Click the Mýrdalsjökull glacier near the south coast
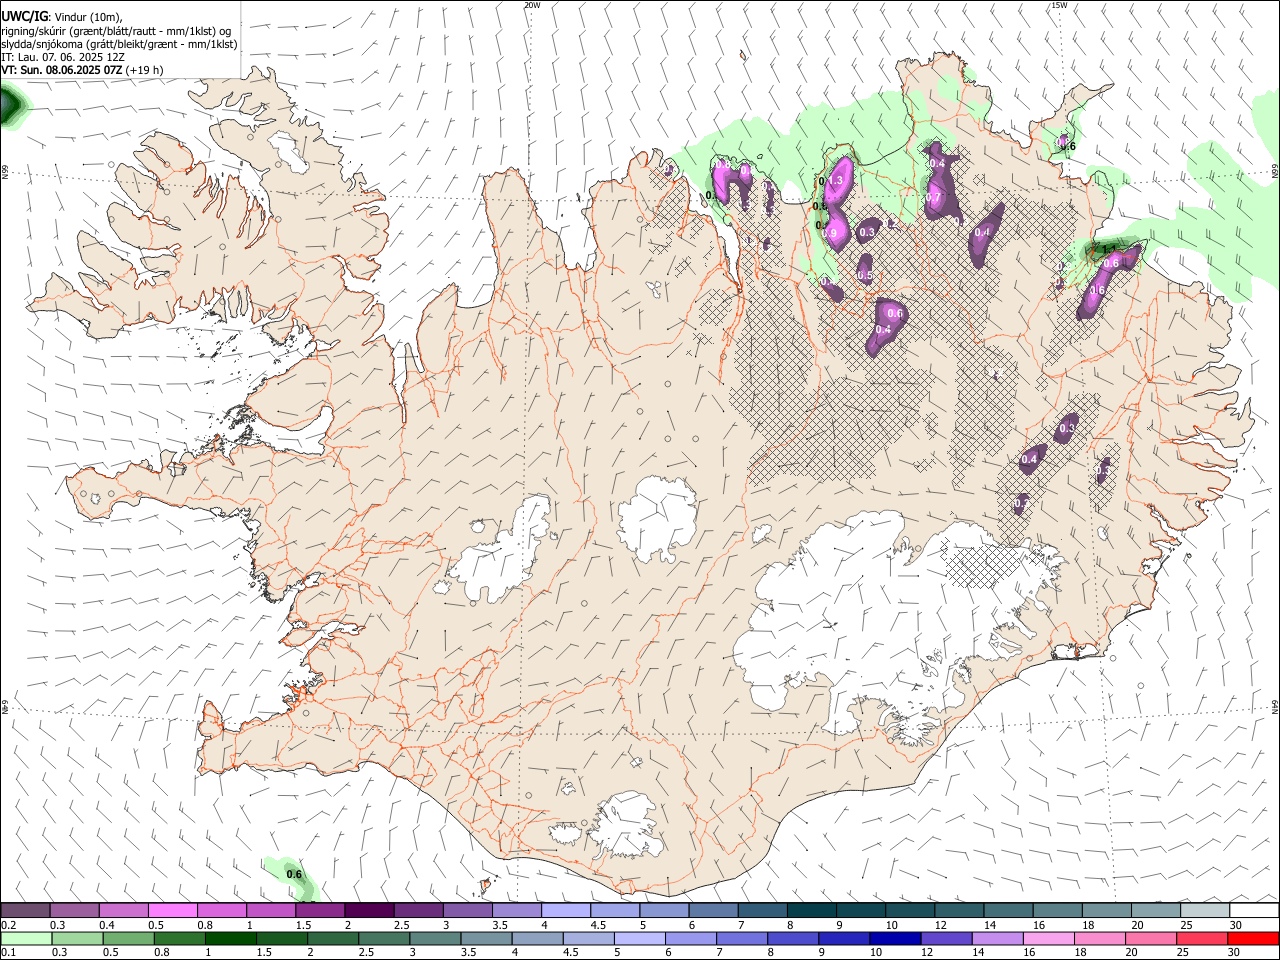Screen dimensions: 1280x960 tap(628, 826)
